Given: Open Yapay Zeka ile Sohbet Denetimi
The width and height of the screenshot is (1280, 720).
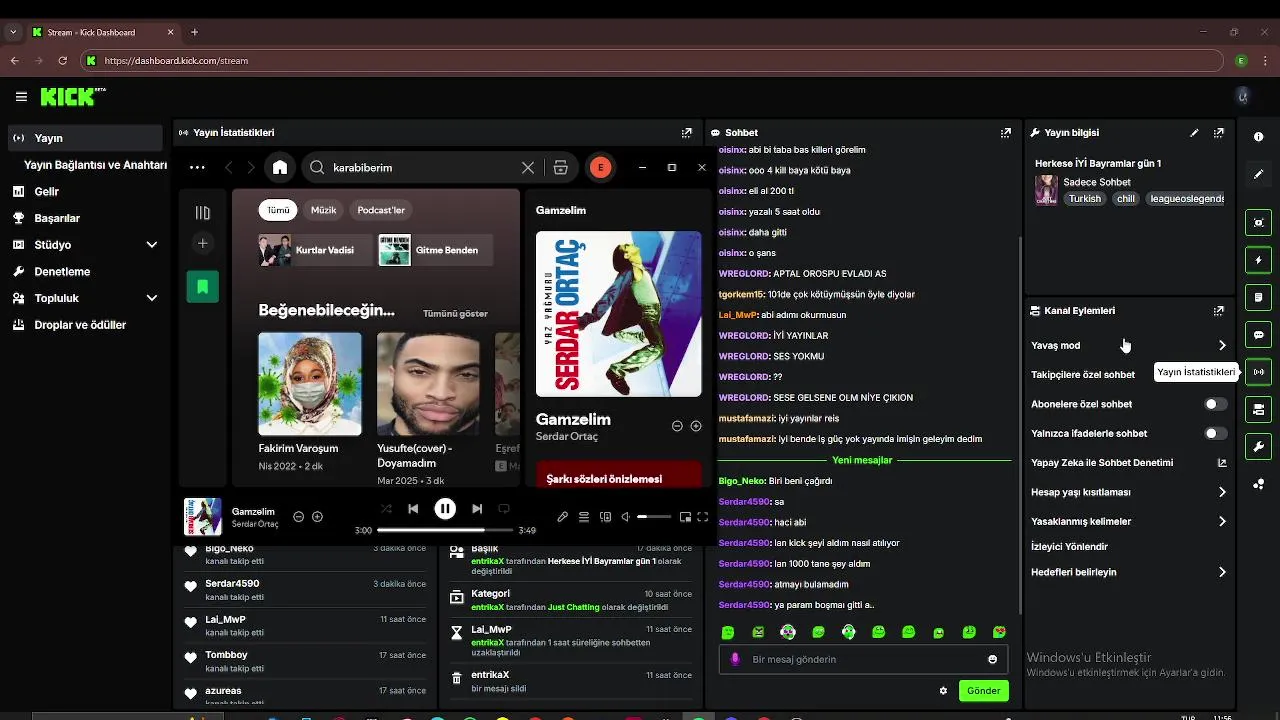Looking at the screenshot, I should pos(1128,463).
